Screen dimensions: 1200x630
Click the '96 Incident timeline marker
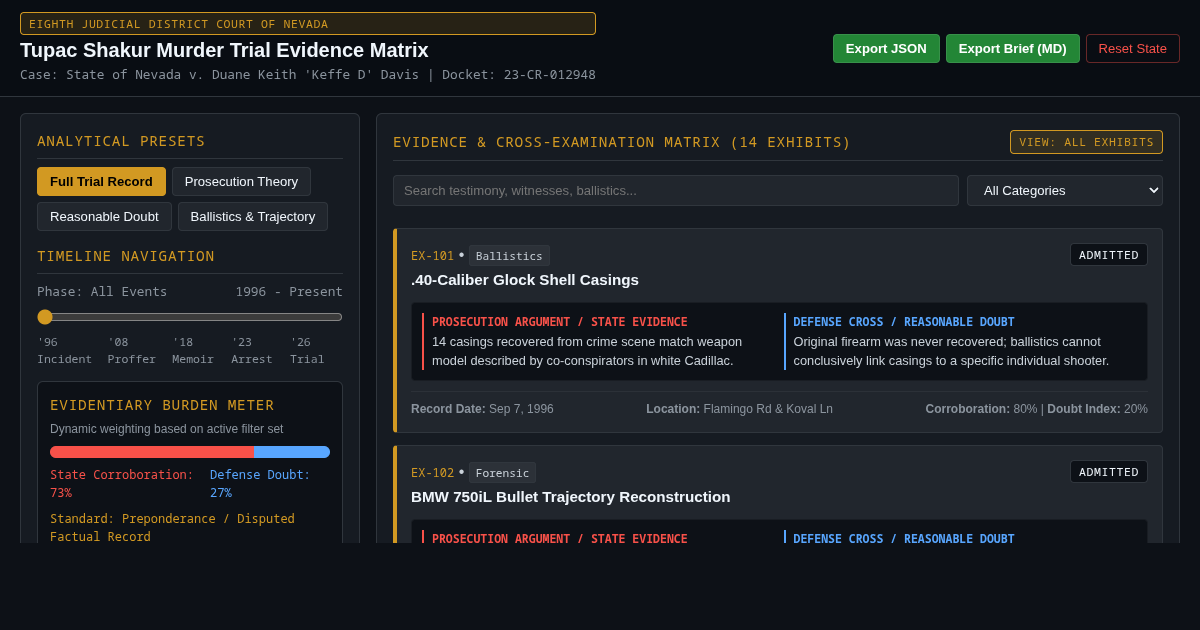click(64, 350)
